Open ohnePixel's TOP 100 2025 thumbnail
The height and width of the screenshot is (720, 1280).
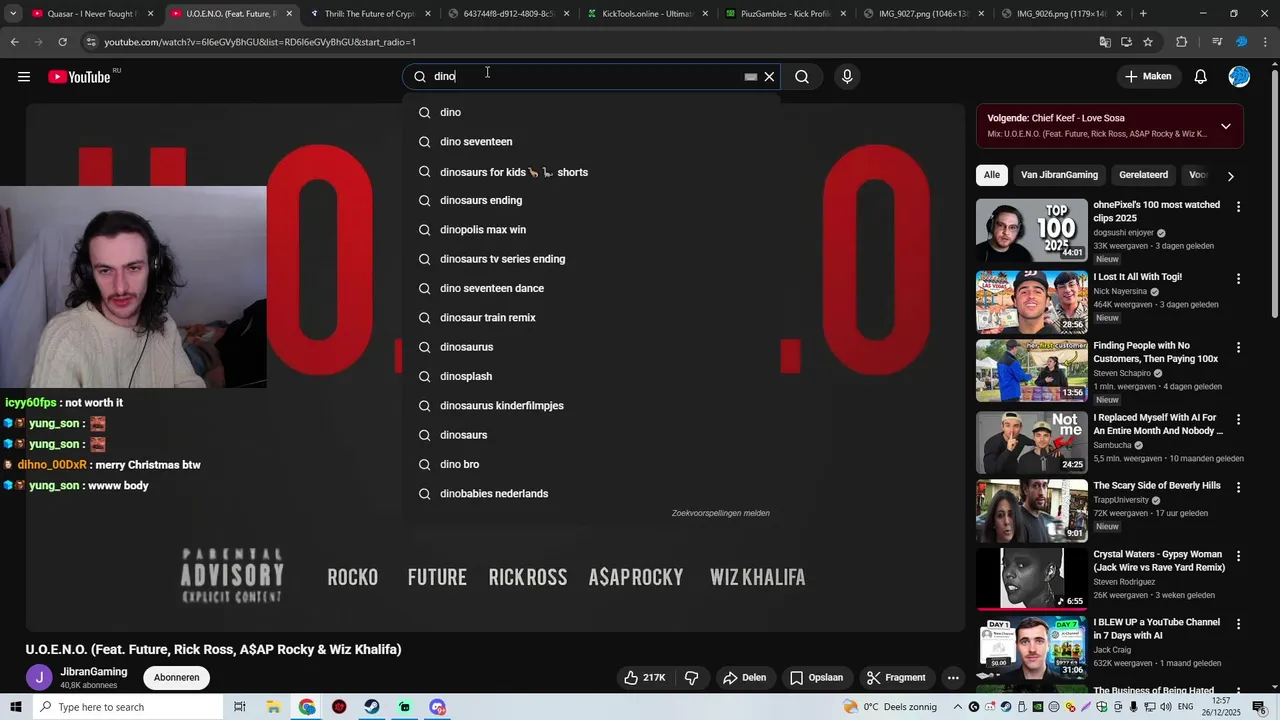tap(1031, 230)
